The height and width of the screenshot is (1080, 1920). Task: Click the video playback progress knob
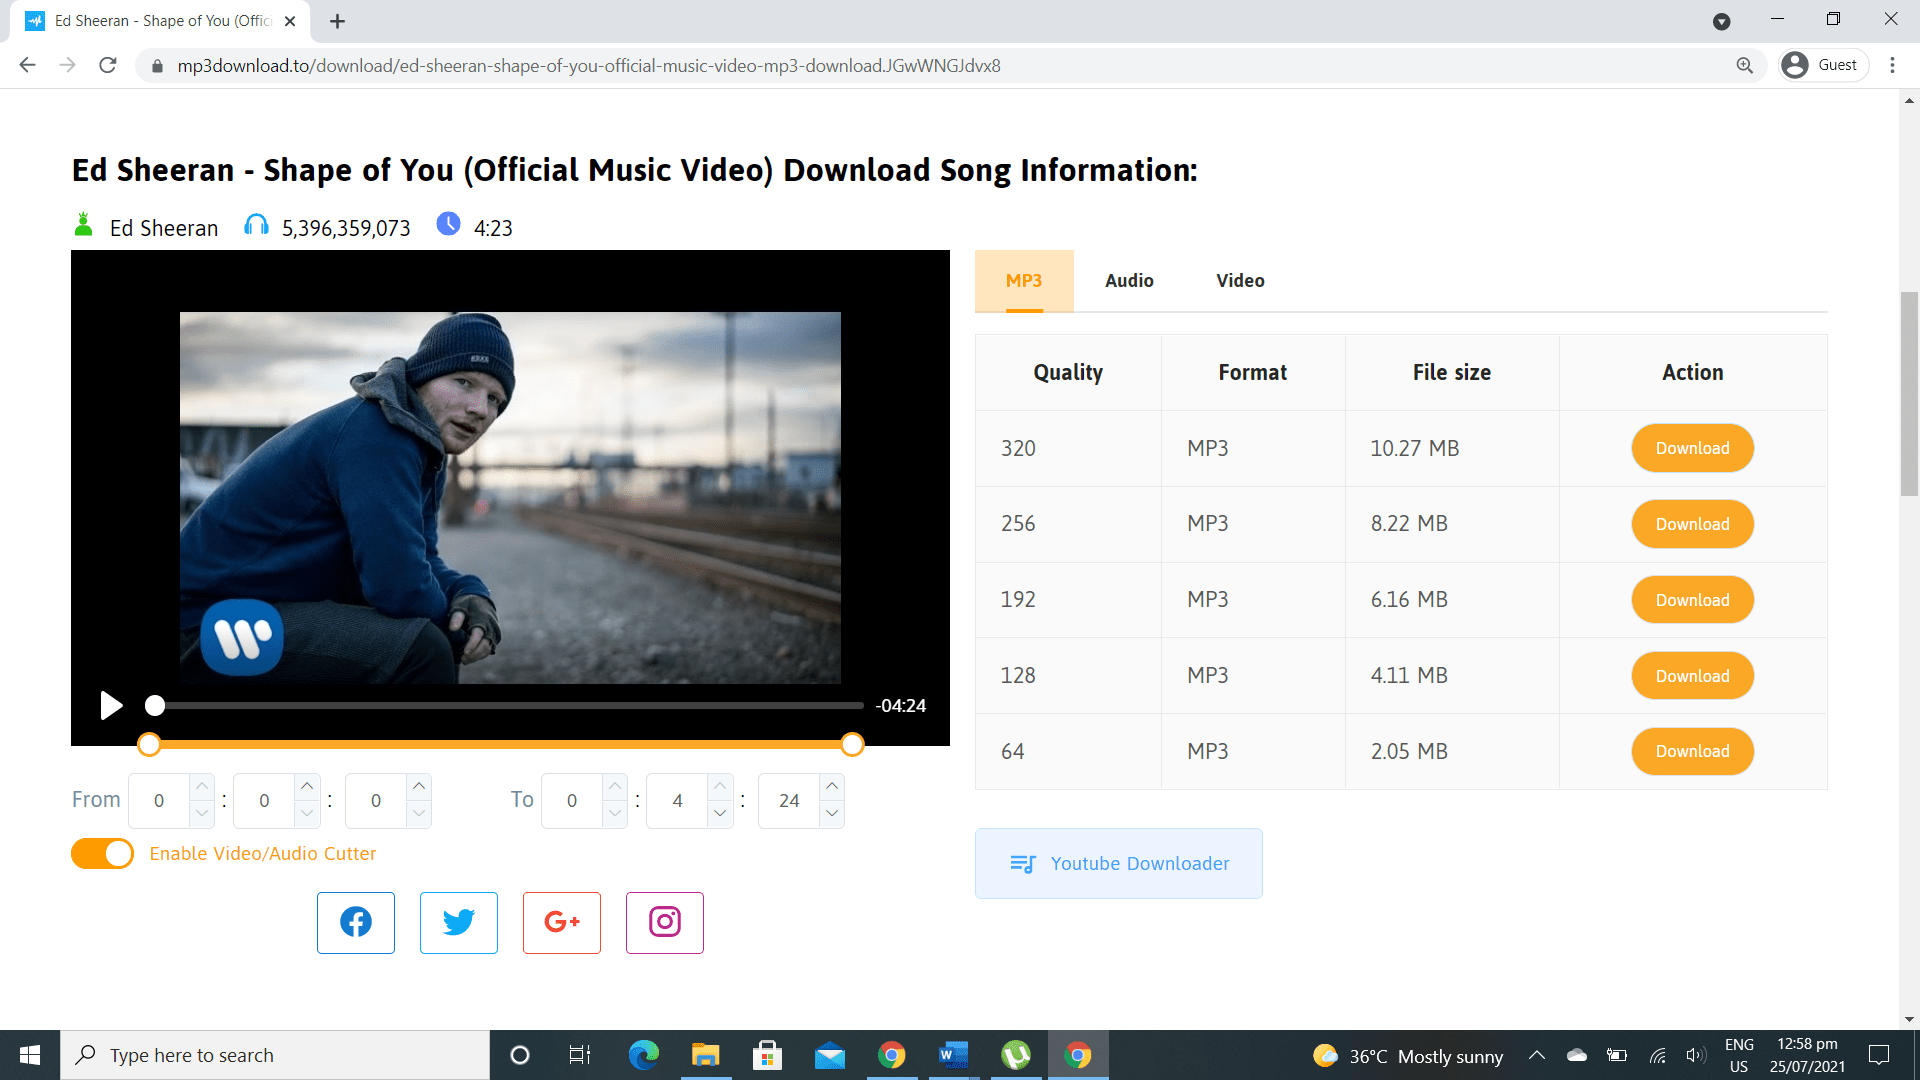click(x=155, y=706)
